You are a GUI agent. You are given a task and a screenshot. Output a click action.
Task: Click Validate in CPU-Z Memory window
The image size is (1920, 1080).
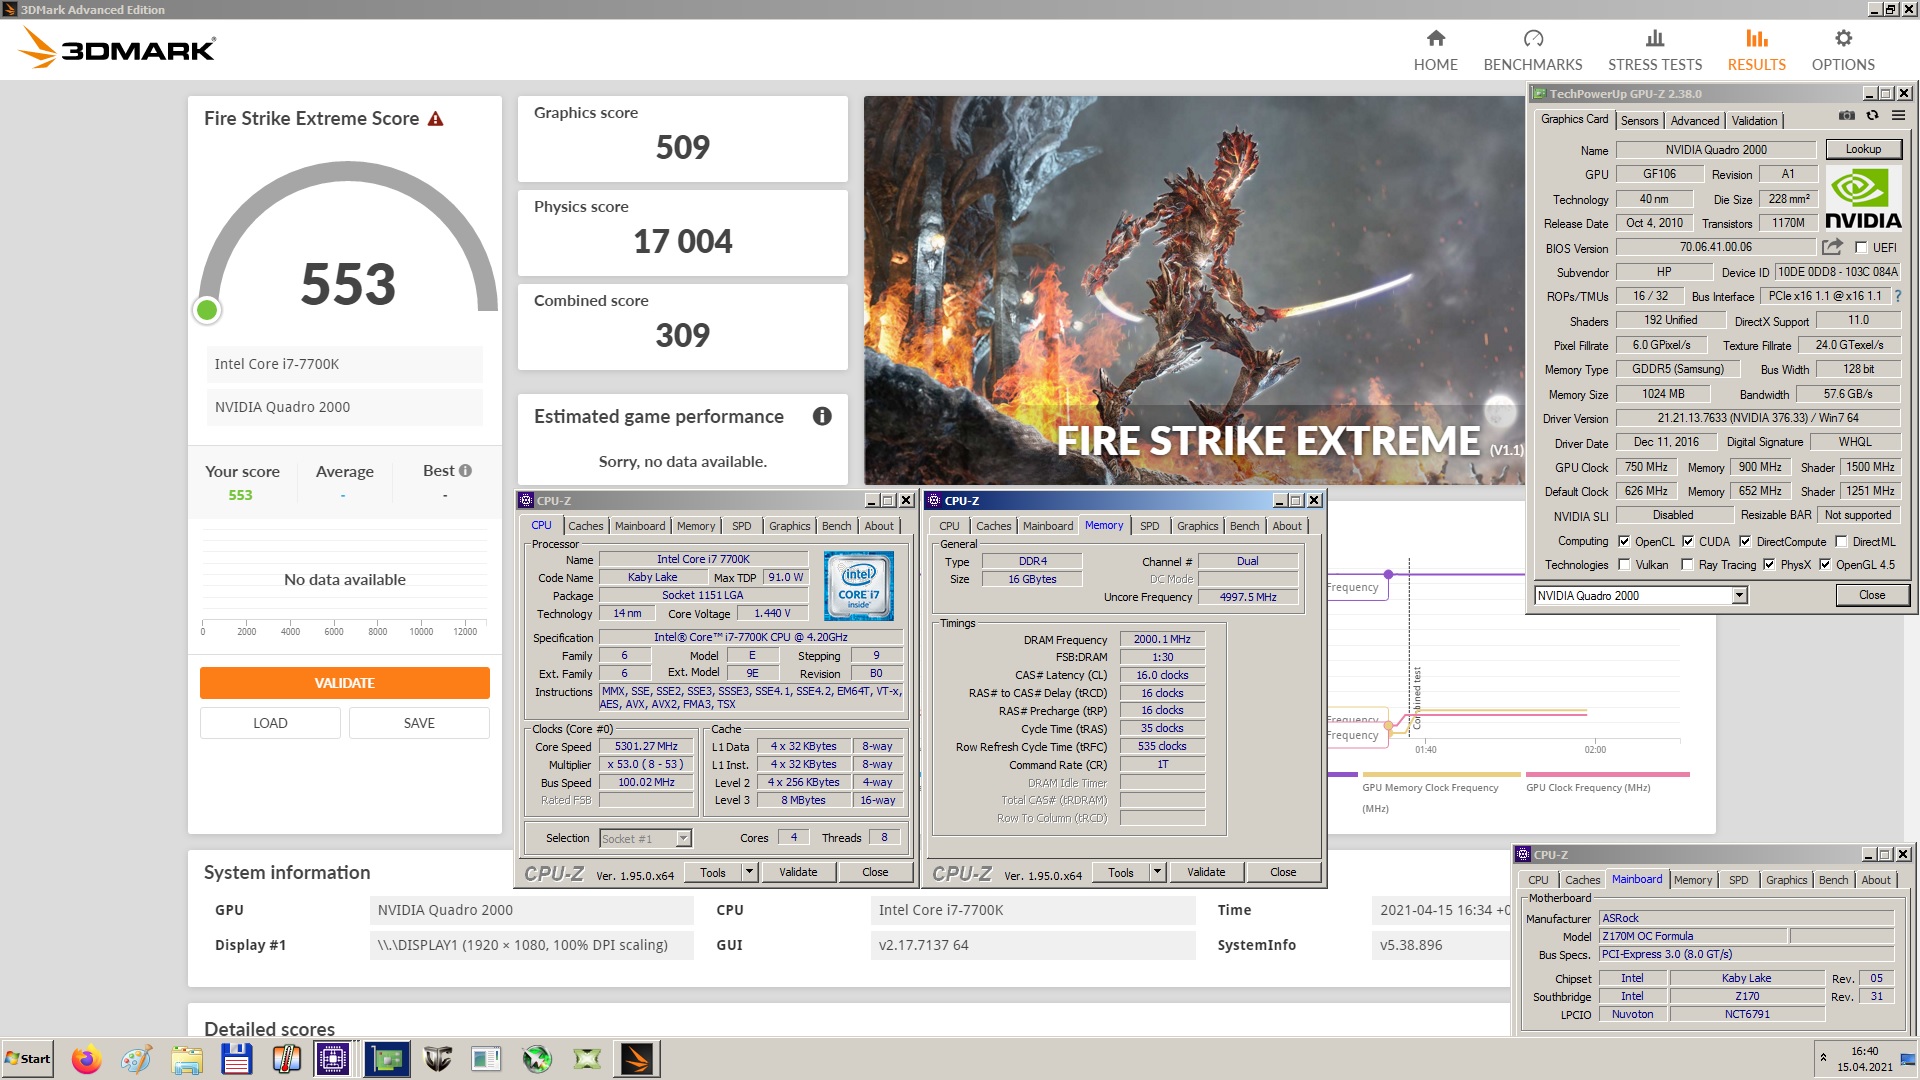1206,872
